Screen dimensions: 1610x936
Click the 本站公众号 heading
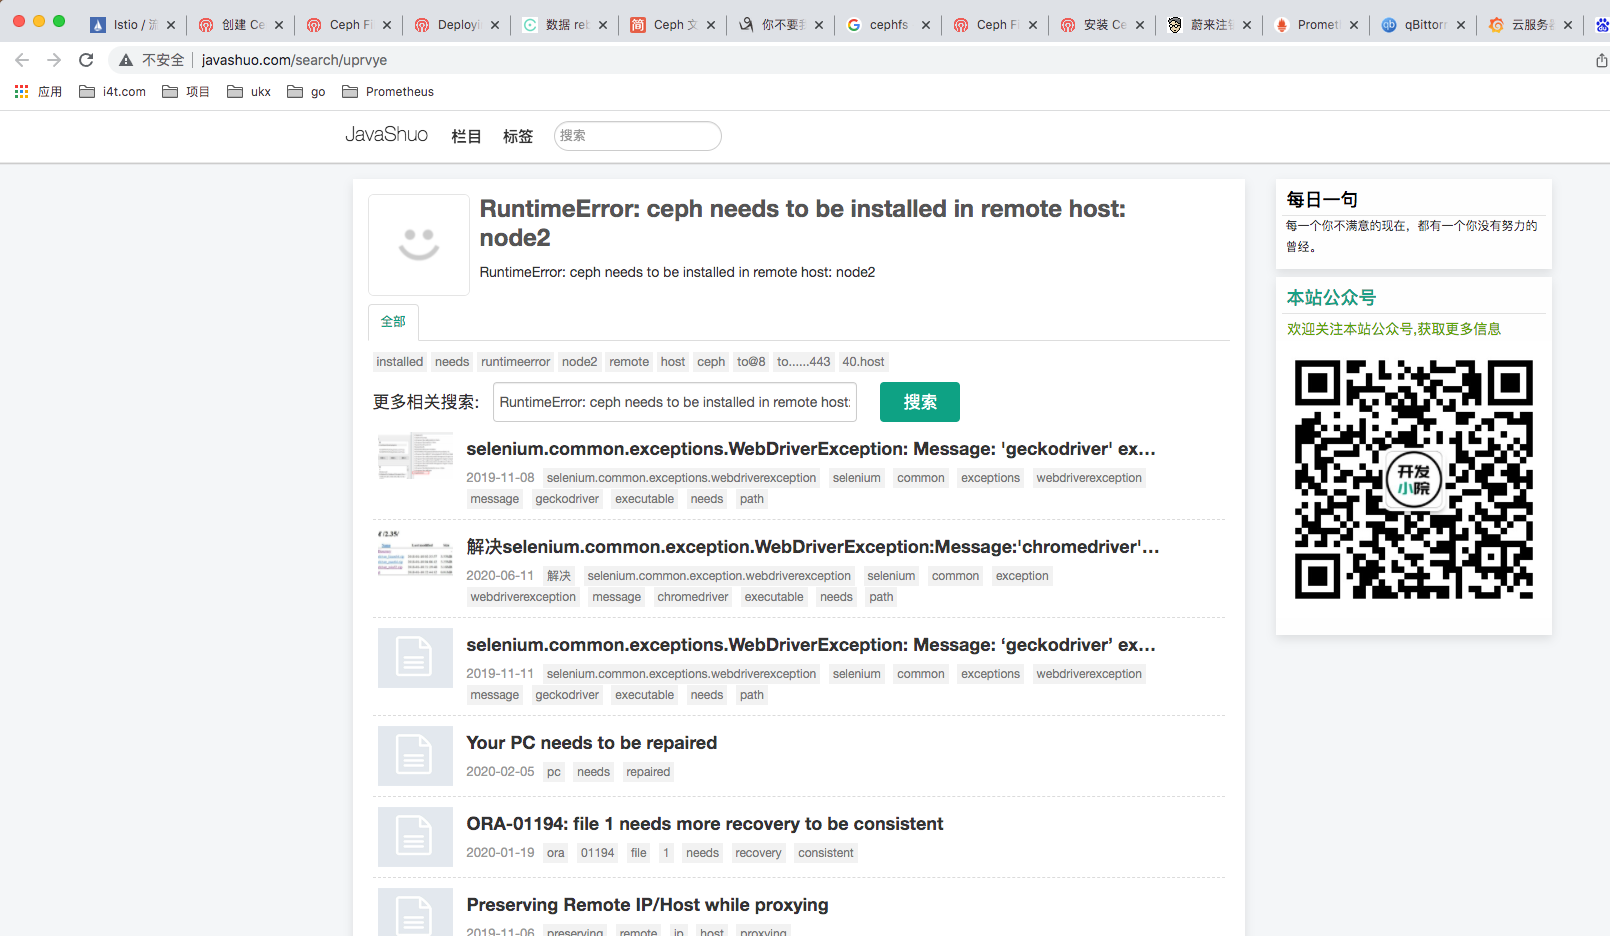click(1331, 298)
